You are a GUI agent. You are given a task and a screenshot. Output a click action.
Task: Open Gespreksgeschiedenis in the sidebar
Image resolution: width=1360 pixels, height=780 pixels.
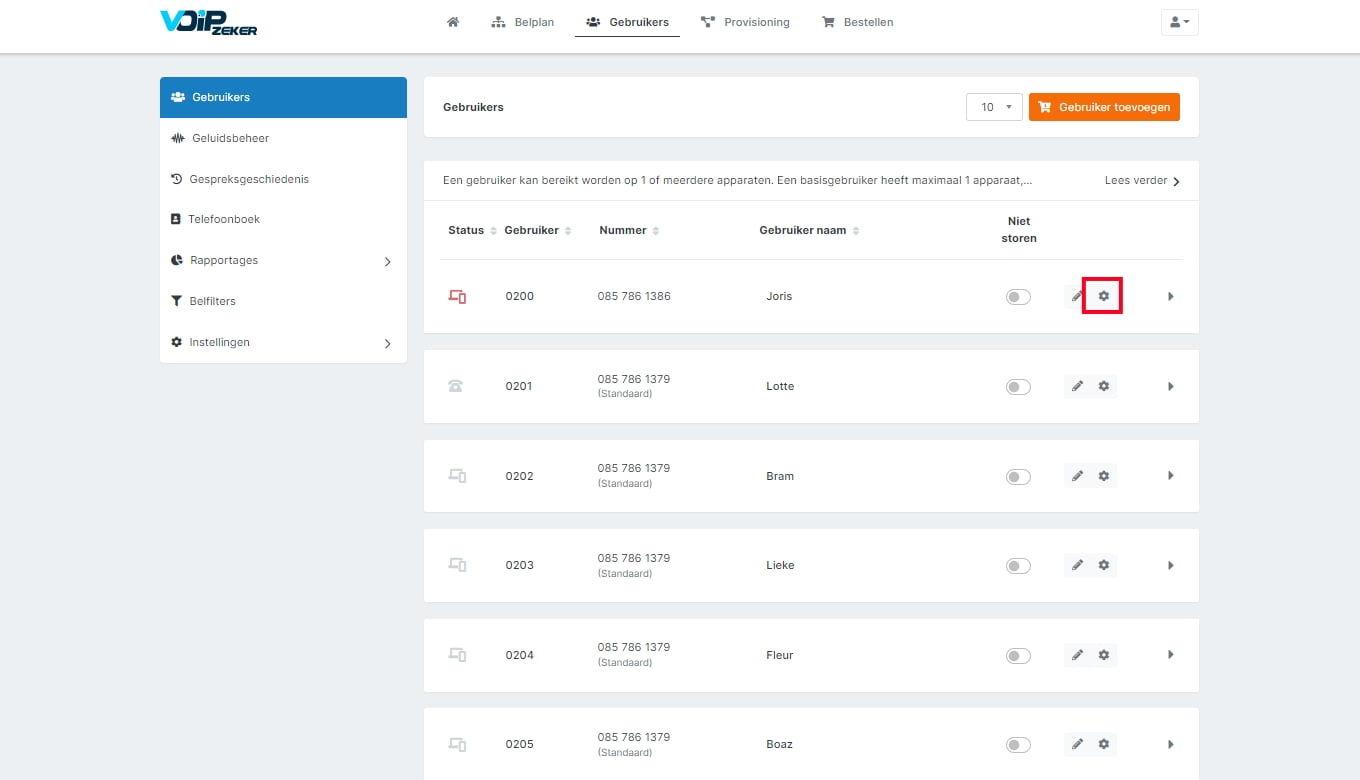click(283, 179)
